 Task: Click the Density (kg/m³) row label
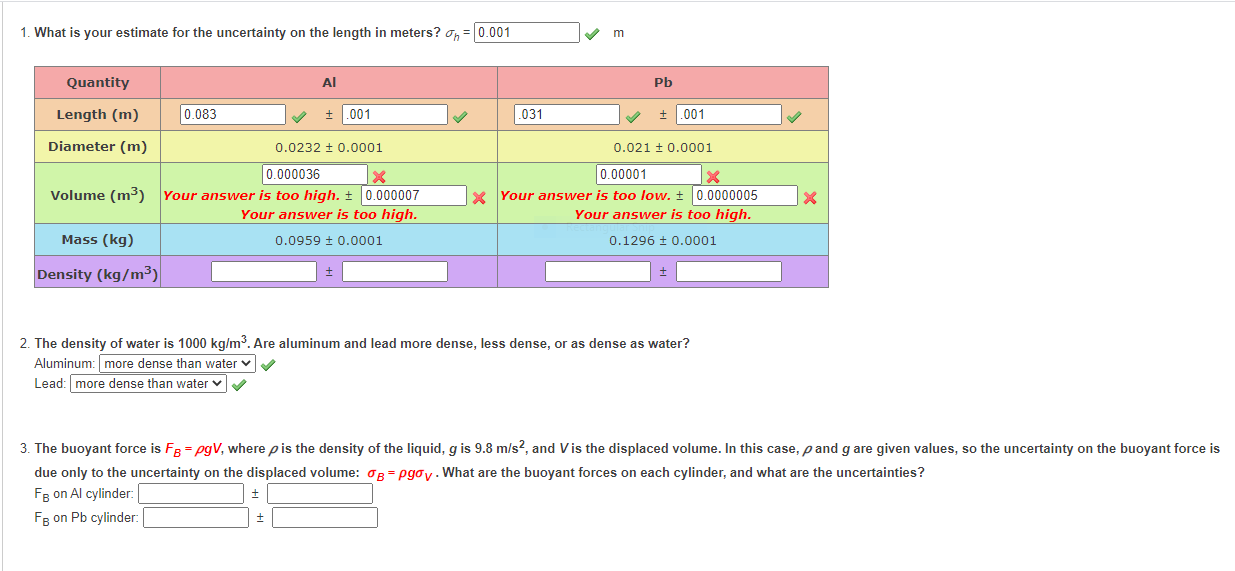98,272
